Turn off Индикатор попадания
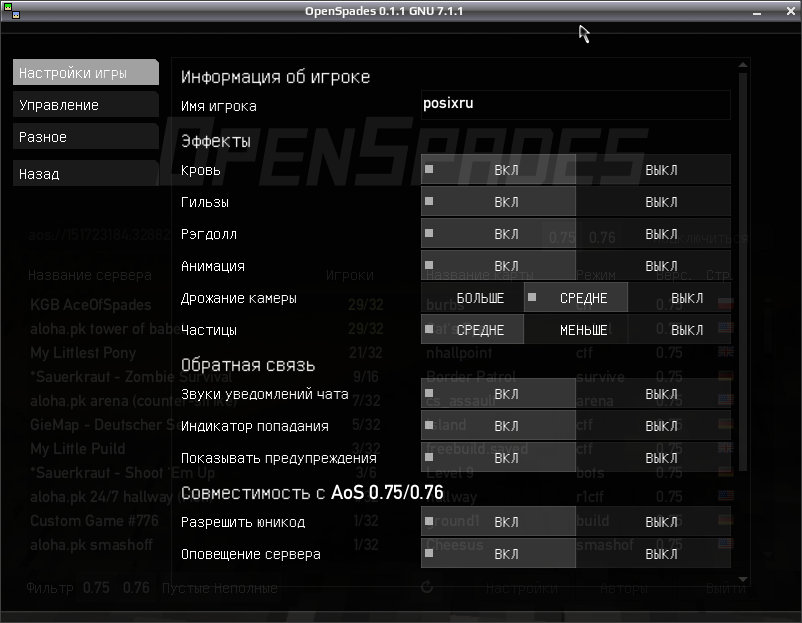Image resolution: width=802 pixels, height=623 pixels. (653, 426)
